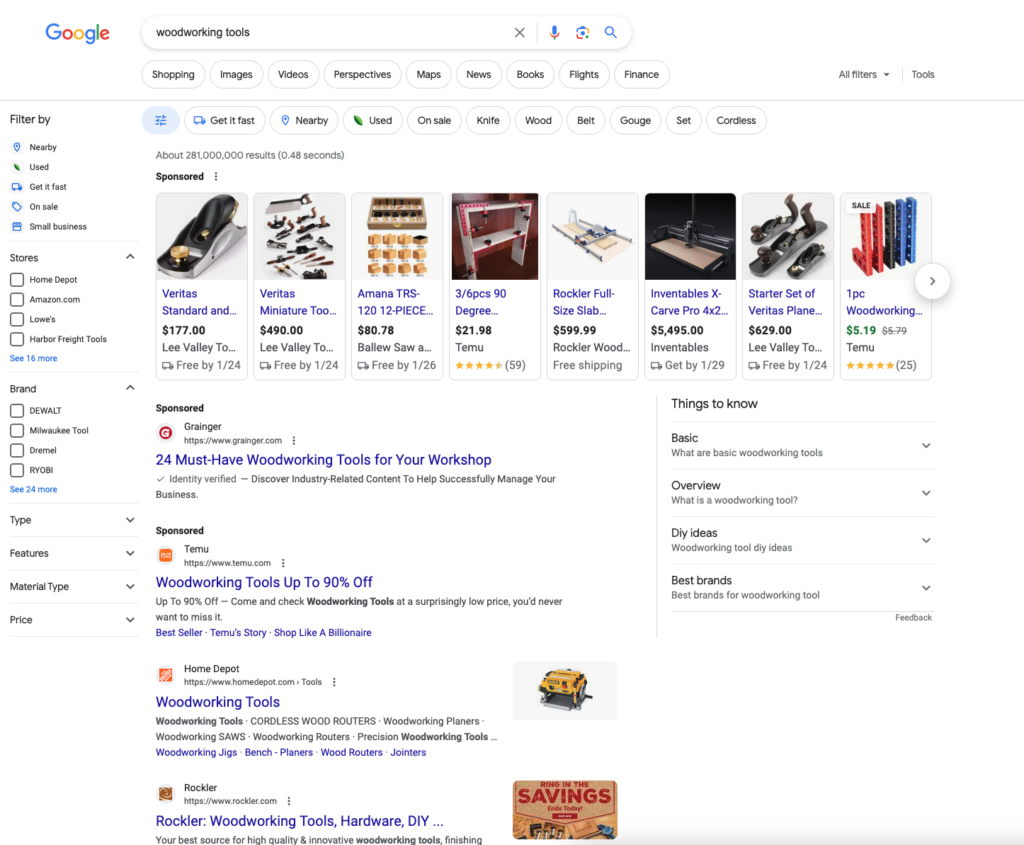Open Google Lens image search icon
Screen dimensions: 1024x845
pos(583,33)
